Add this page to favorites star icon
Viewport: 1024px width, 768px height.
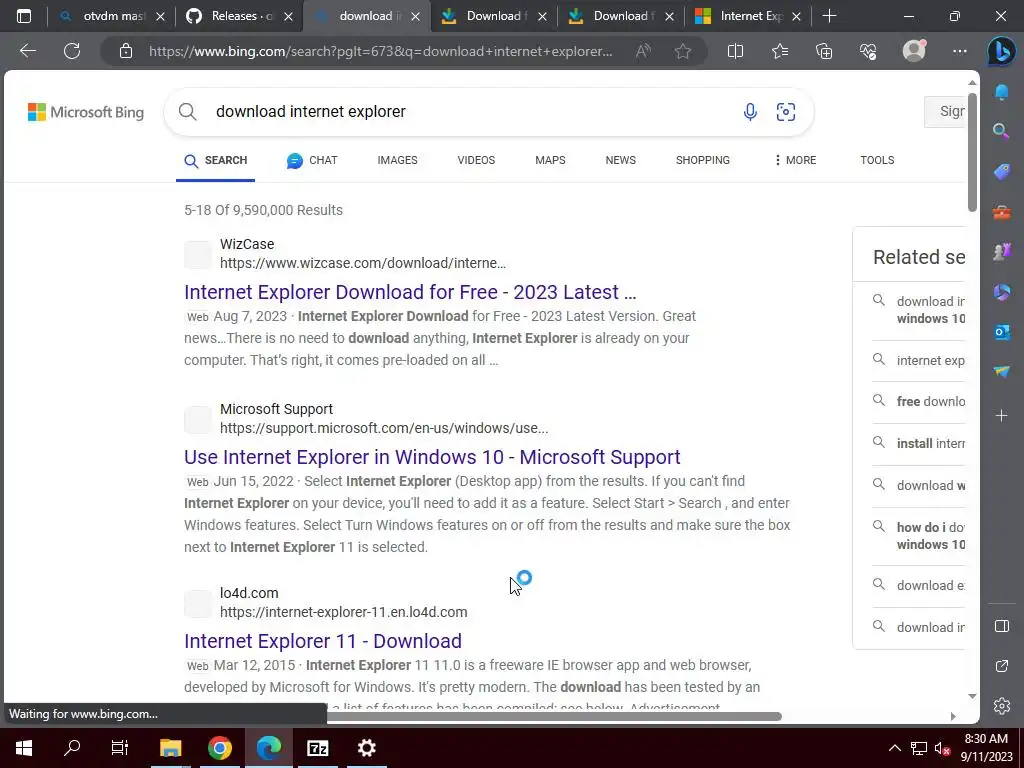point(683,51)
